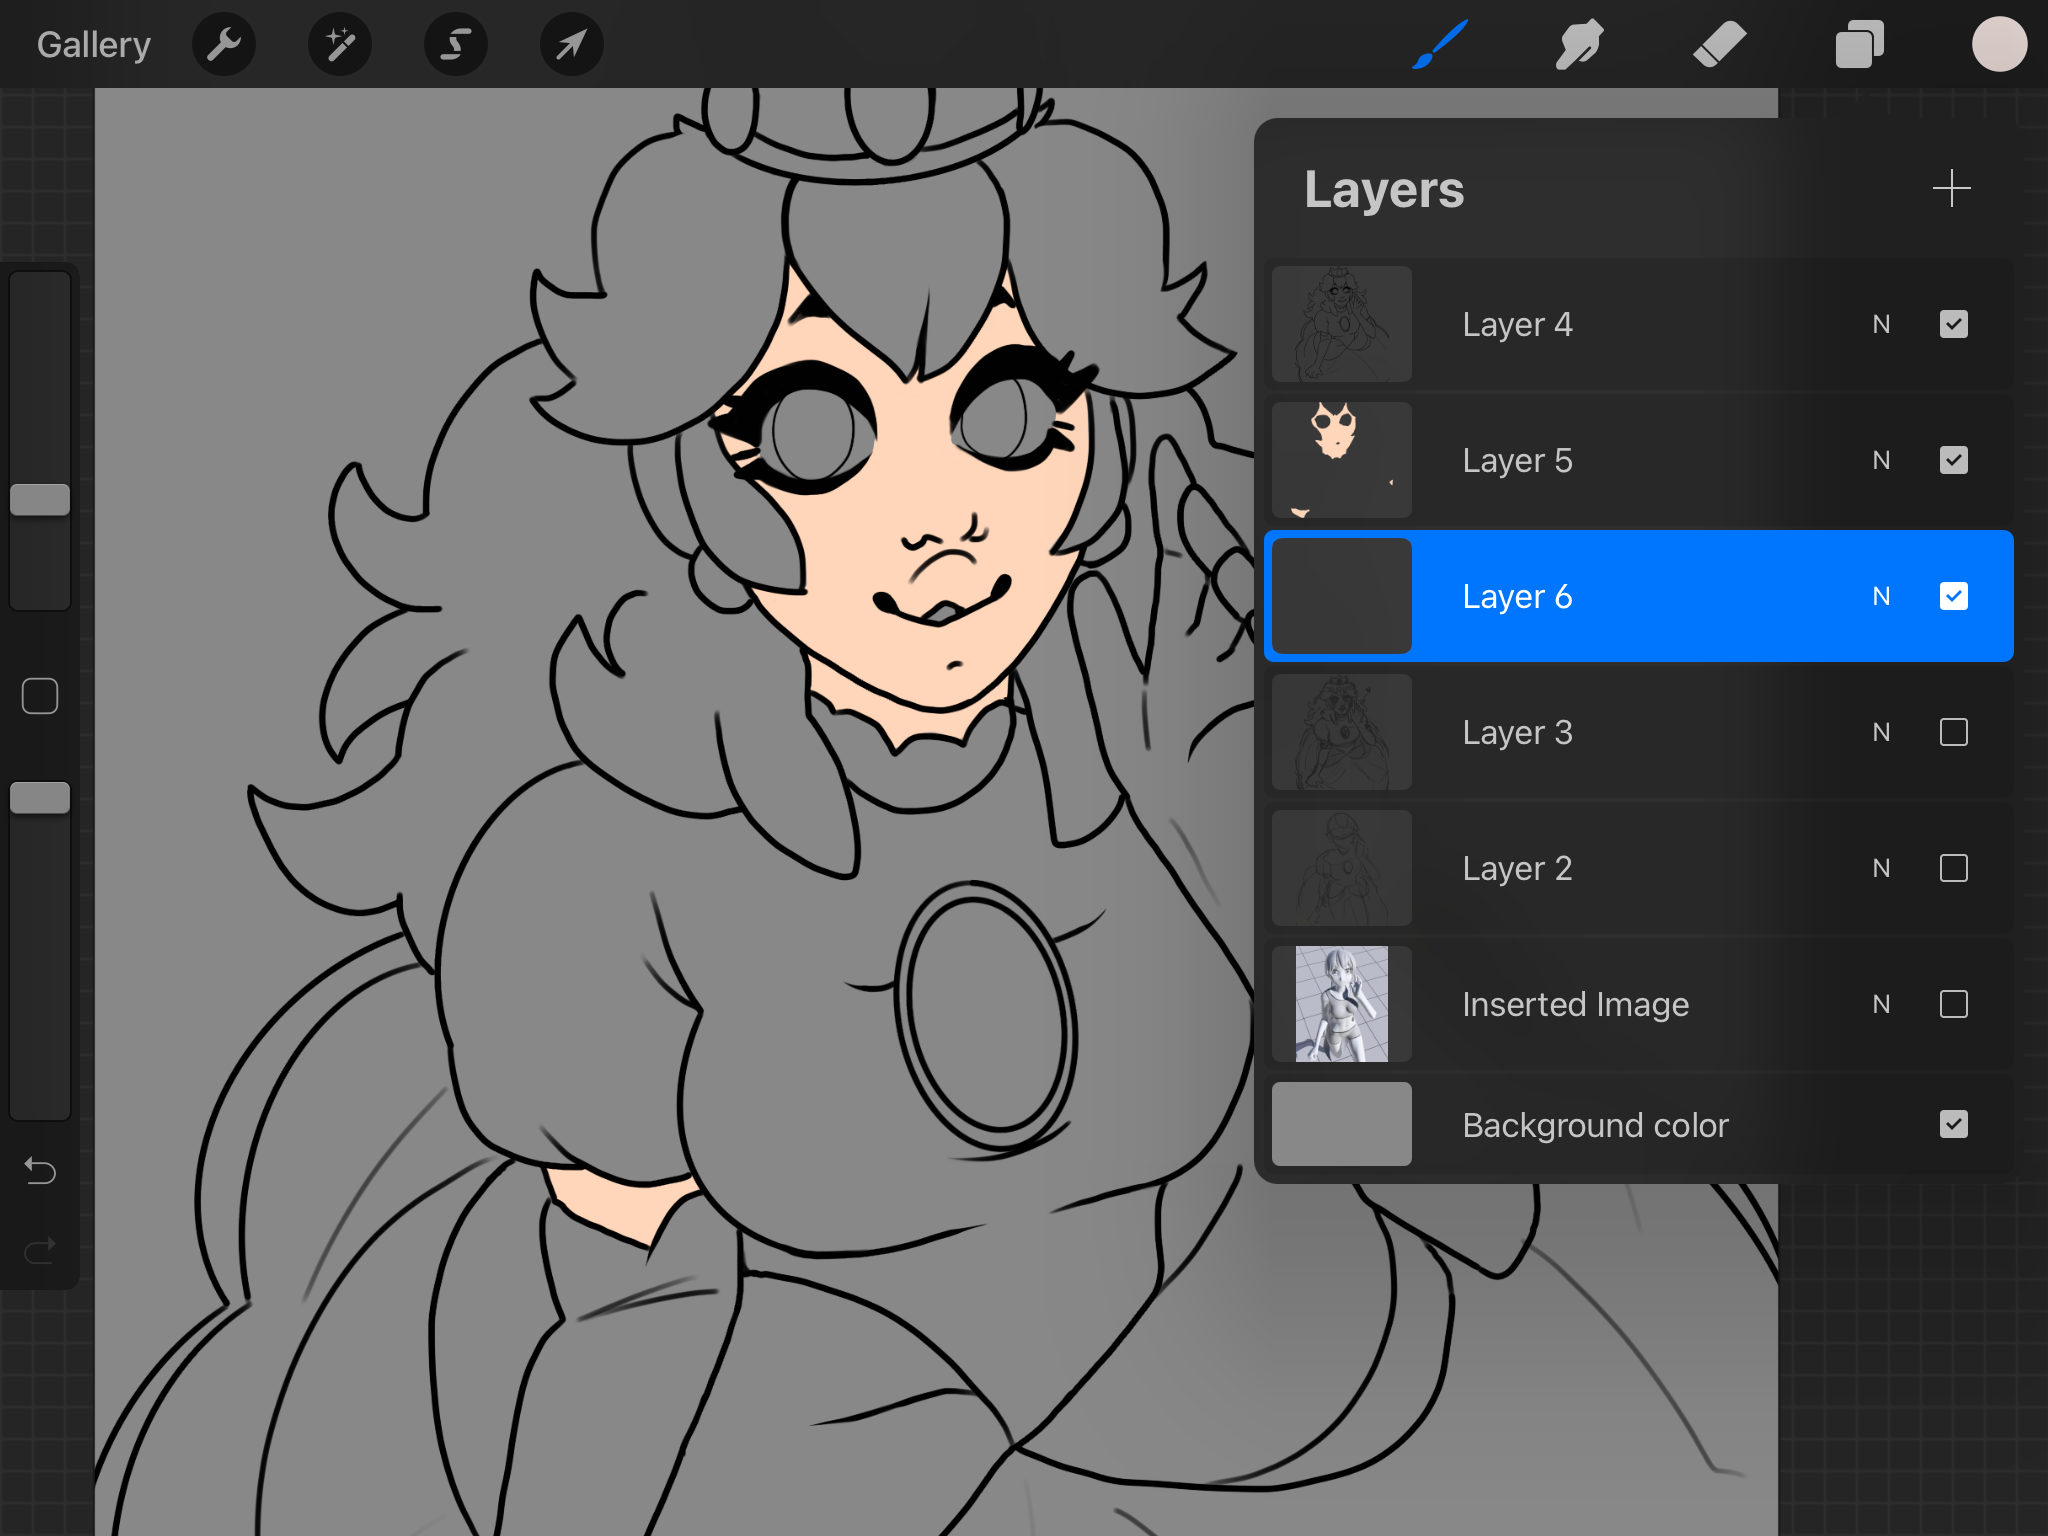Open blend mode N for Layer 4

click(1881, 324)
